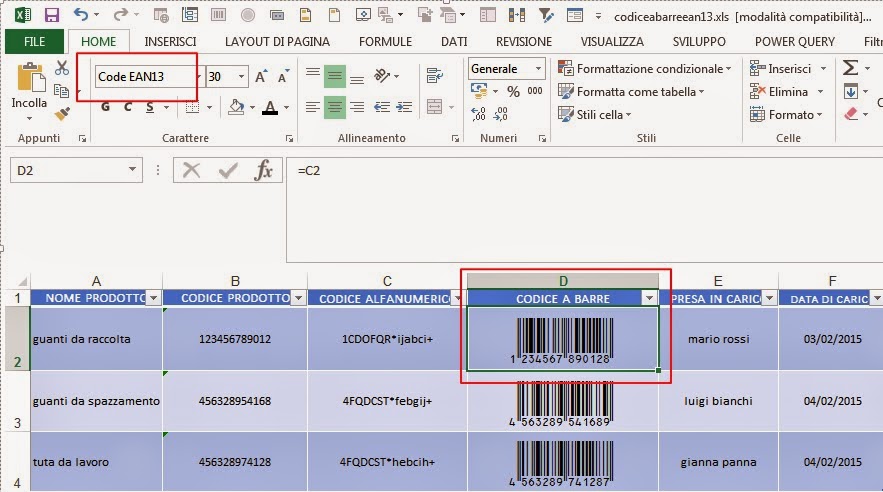Toggle bold G formatting
Screen dimensions: 883x492
coord(105,107)
